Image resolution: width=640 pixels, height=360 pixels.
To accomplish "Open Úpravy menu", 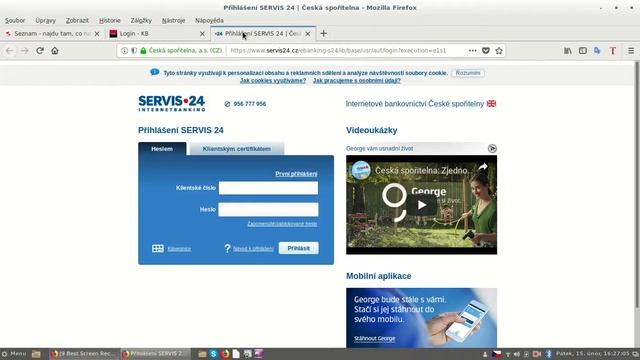I will [x=45, y=20].
